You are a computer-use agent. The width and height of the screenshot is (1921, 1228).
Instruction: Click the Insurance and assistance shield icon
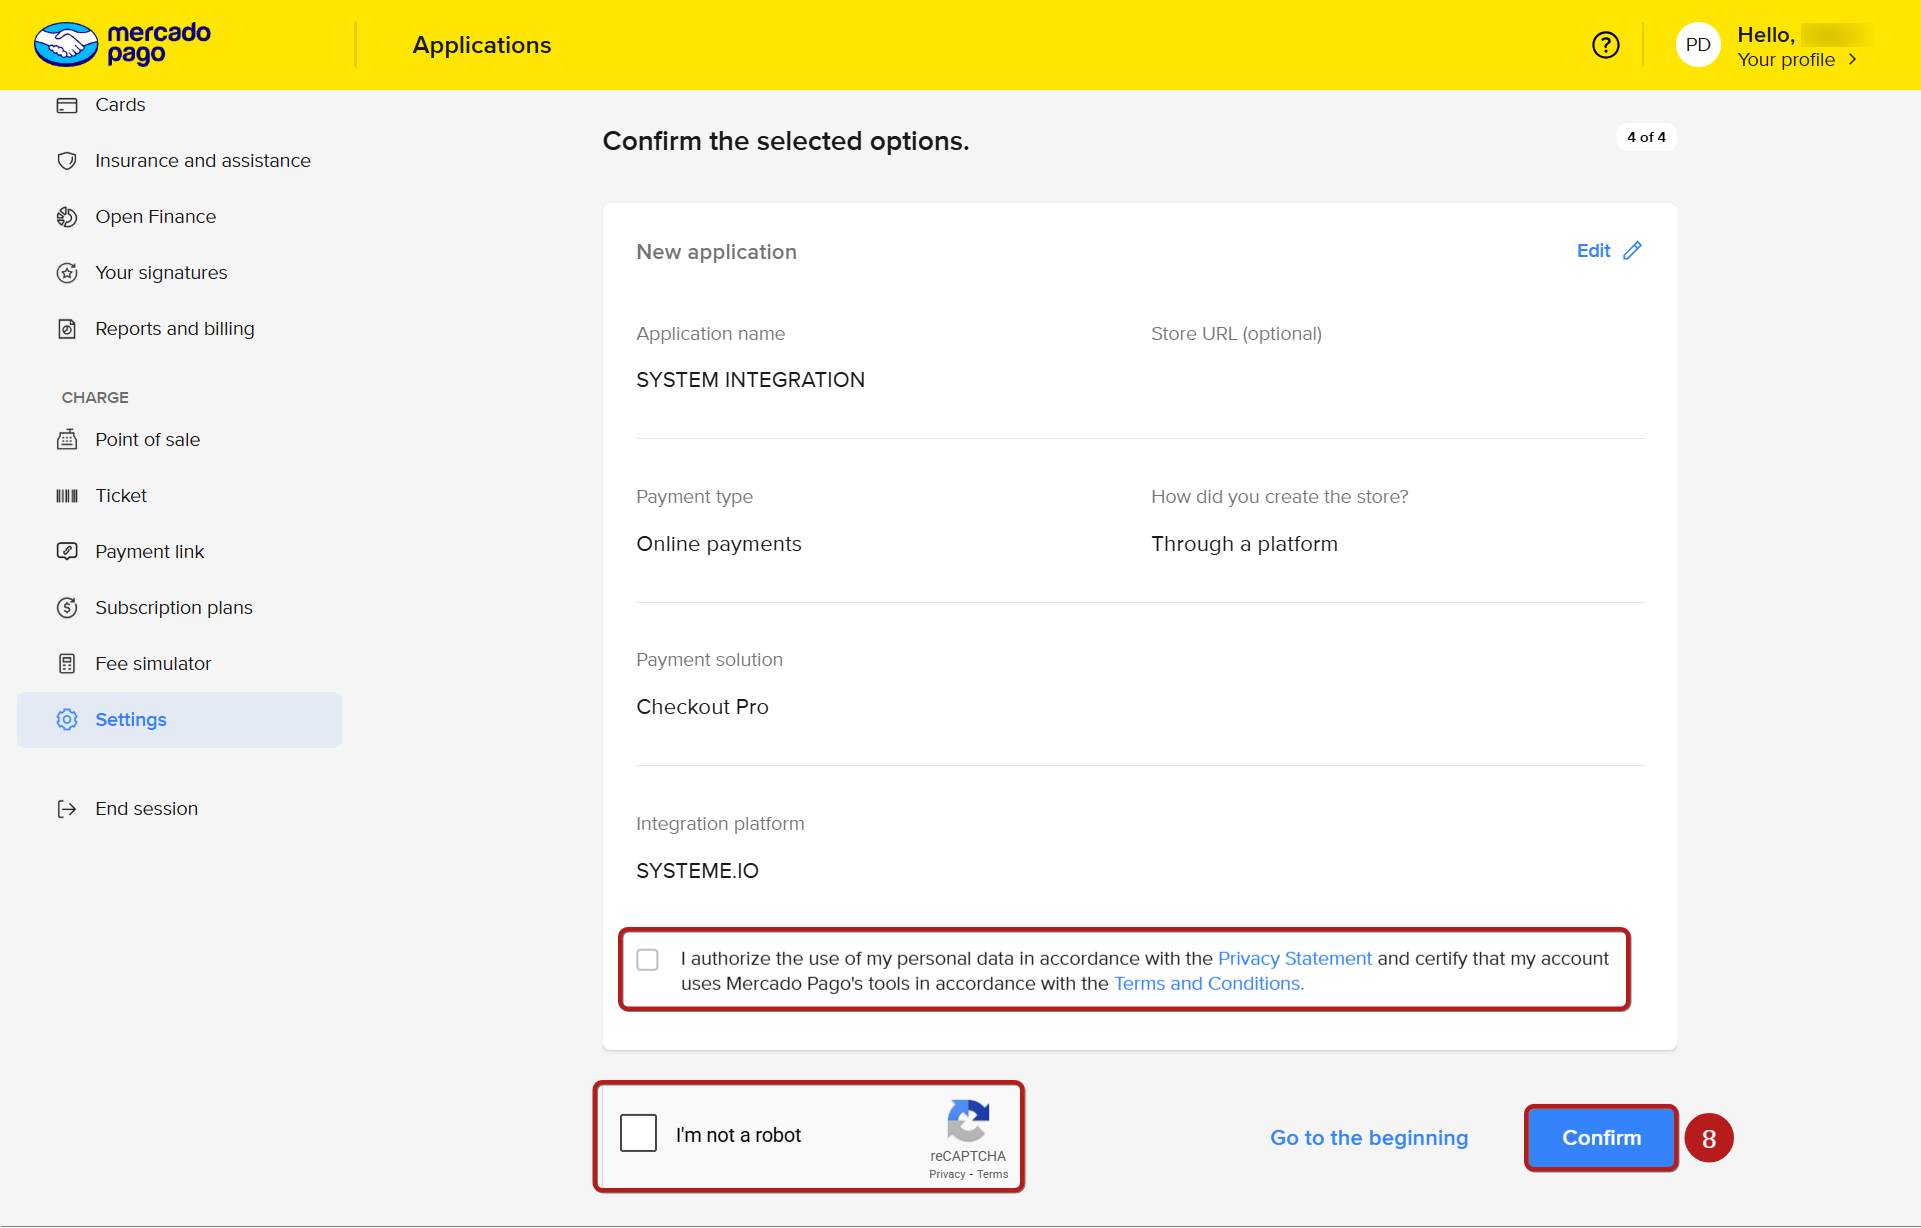(x=67, y=161)
